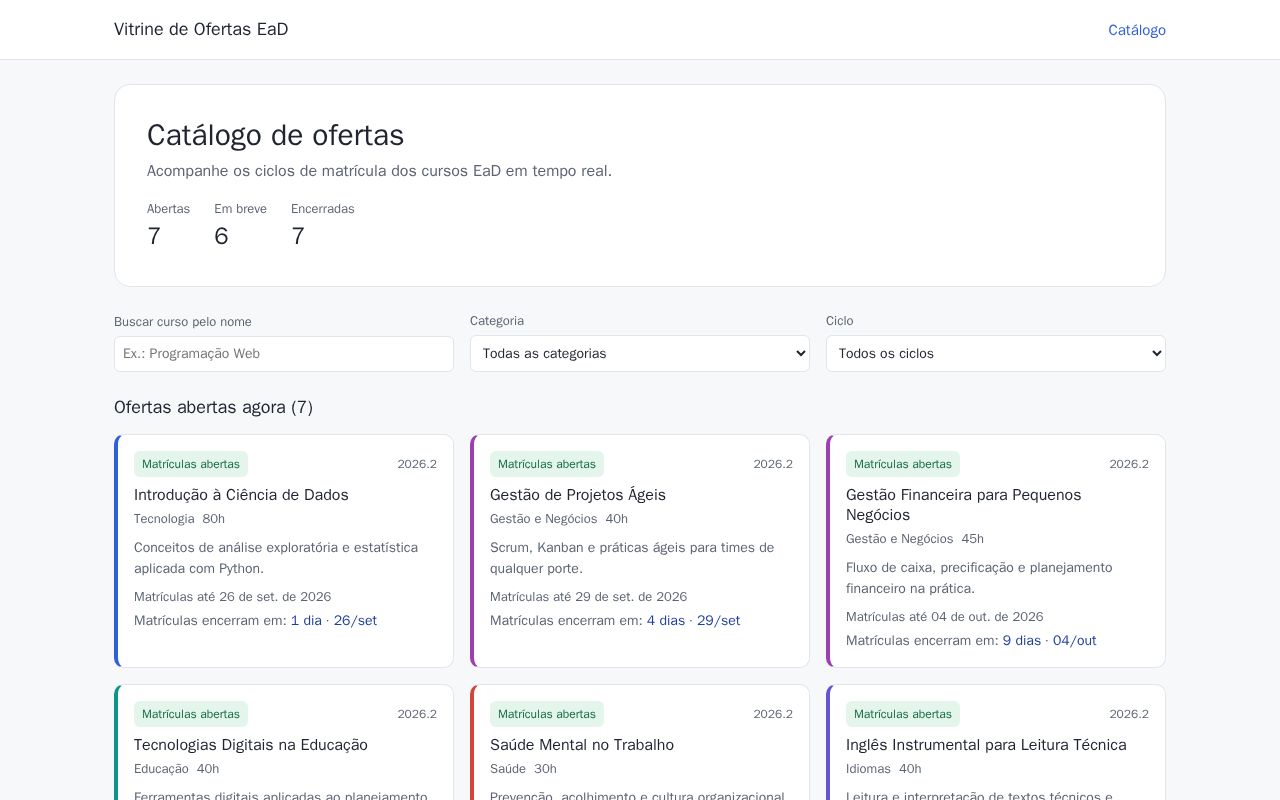1280x800 pixels.
Task: Click Ofertas abertas agora (7) heading
Action: [213, 407]
